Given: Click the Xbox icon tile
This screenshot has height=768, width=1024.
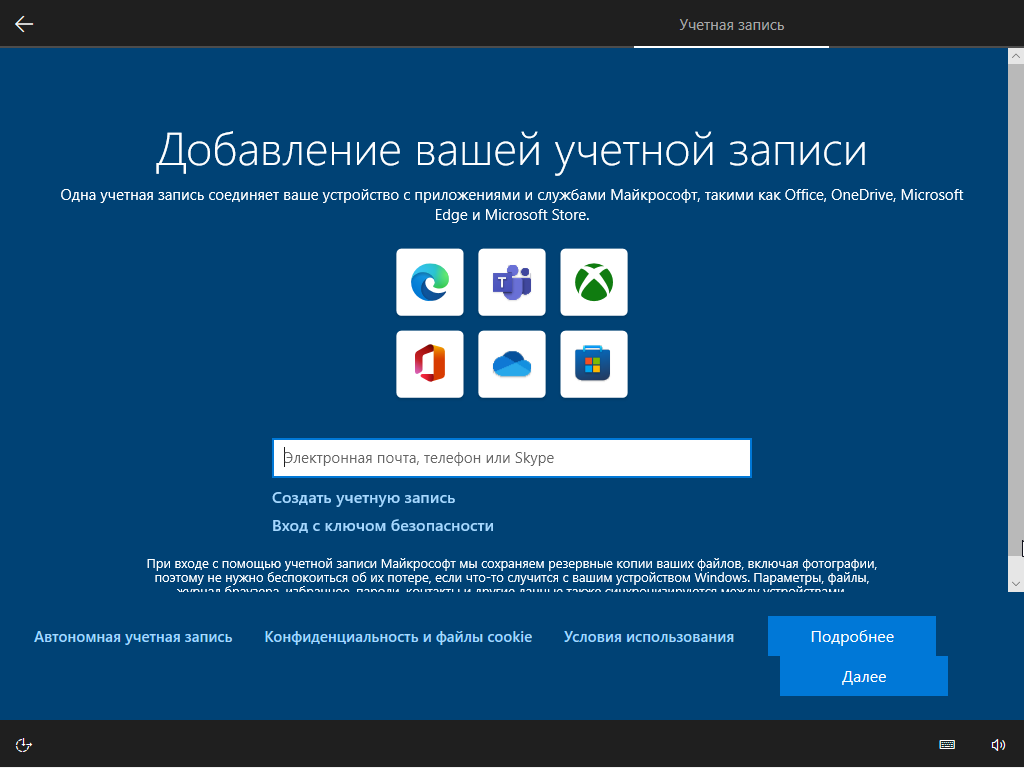Looking at the screenshot, I should 594,282.
